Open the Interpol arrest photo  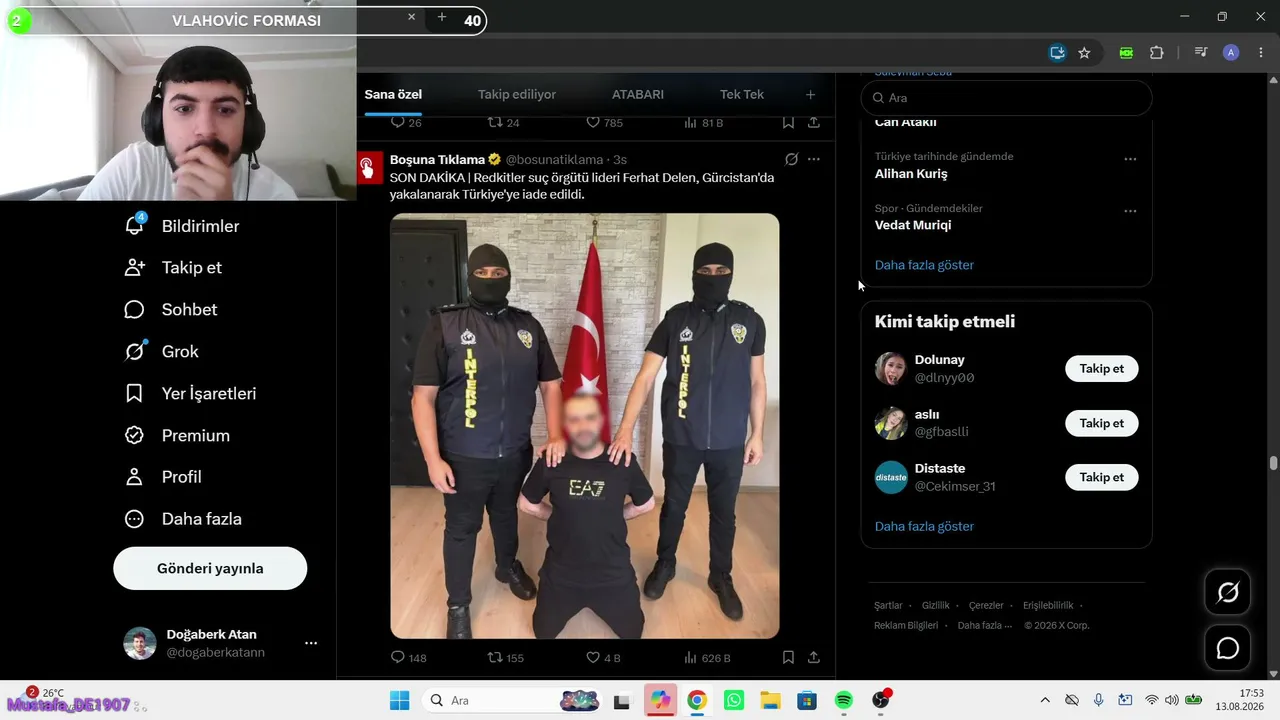(x=585, y=426)
